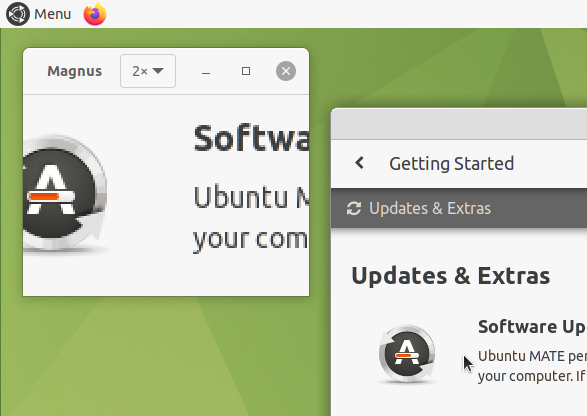
Task: Launch Firefox from the top panel
Action: point(95,14)
